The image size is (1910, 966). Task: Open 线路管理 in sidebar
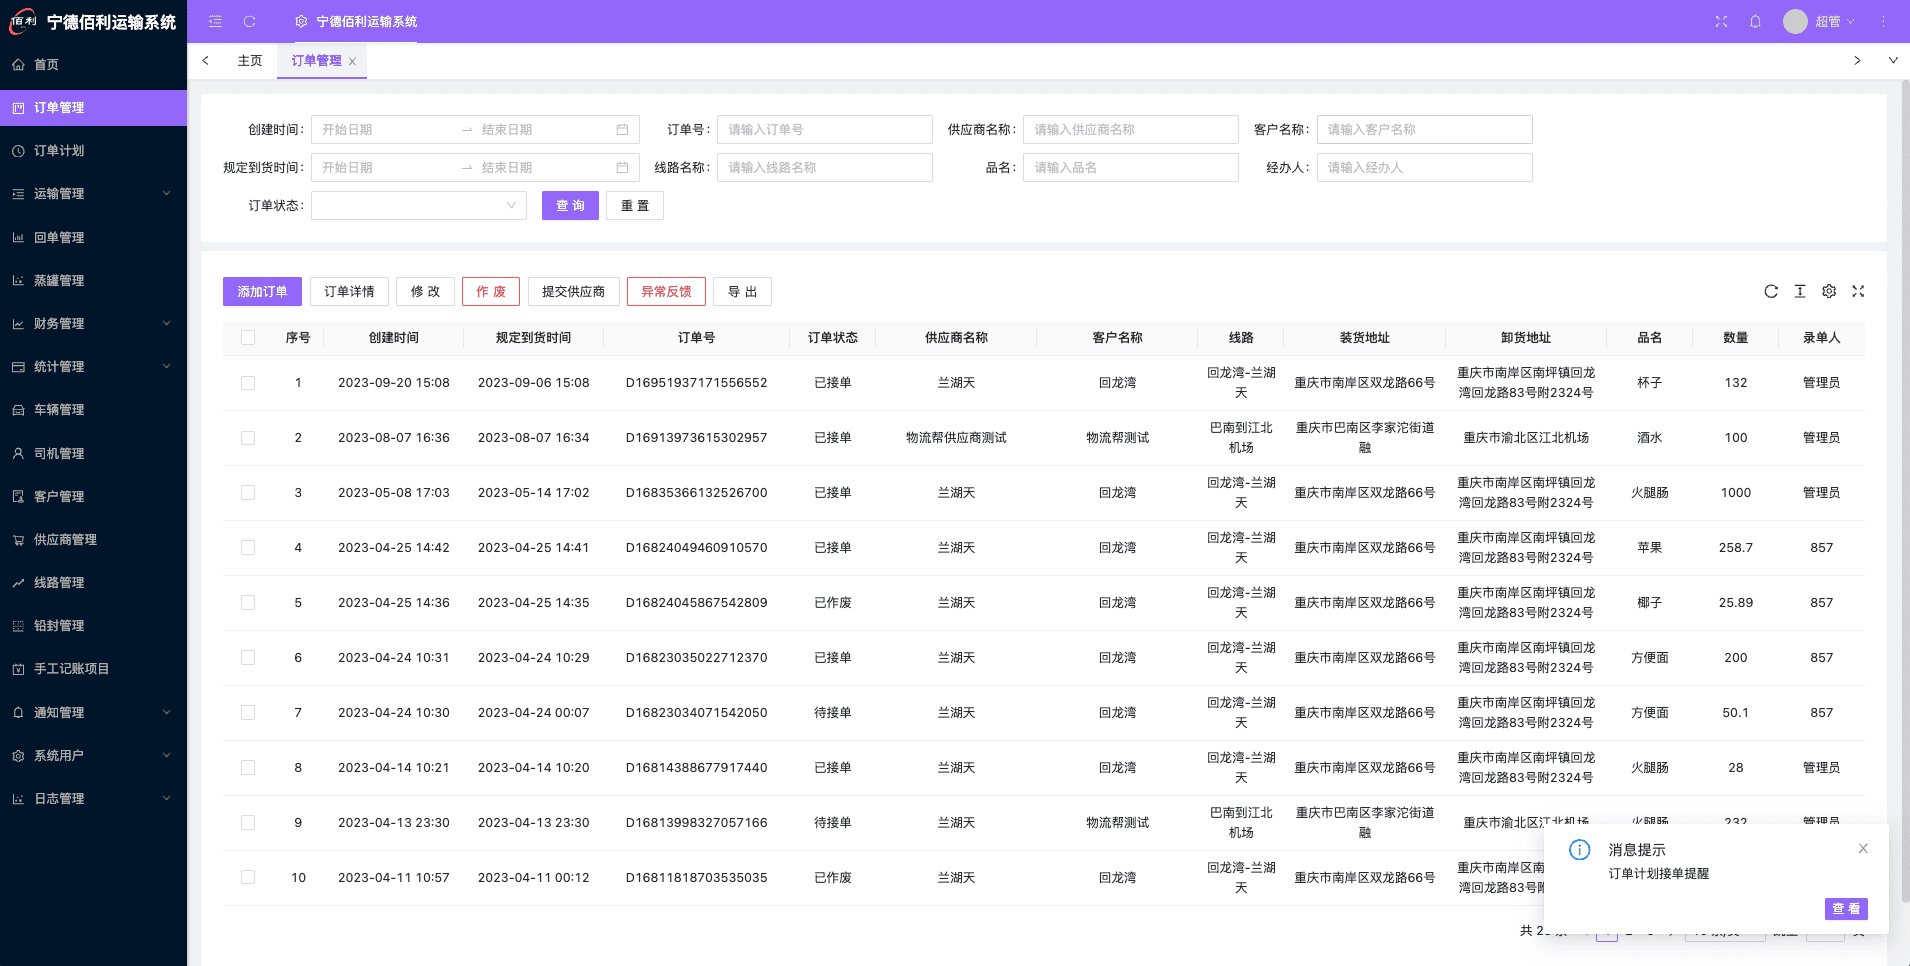(93, 582)
